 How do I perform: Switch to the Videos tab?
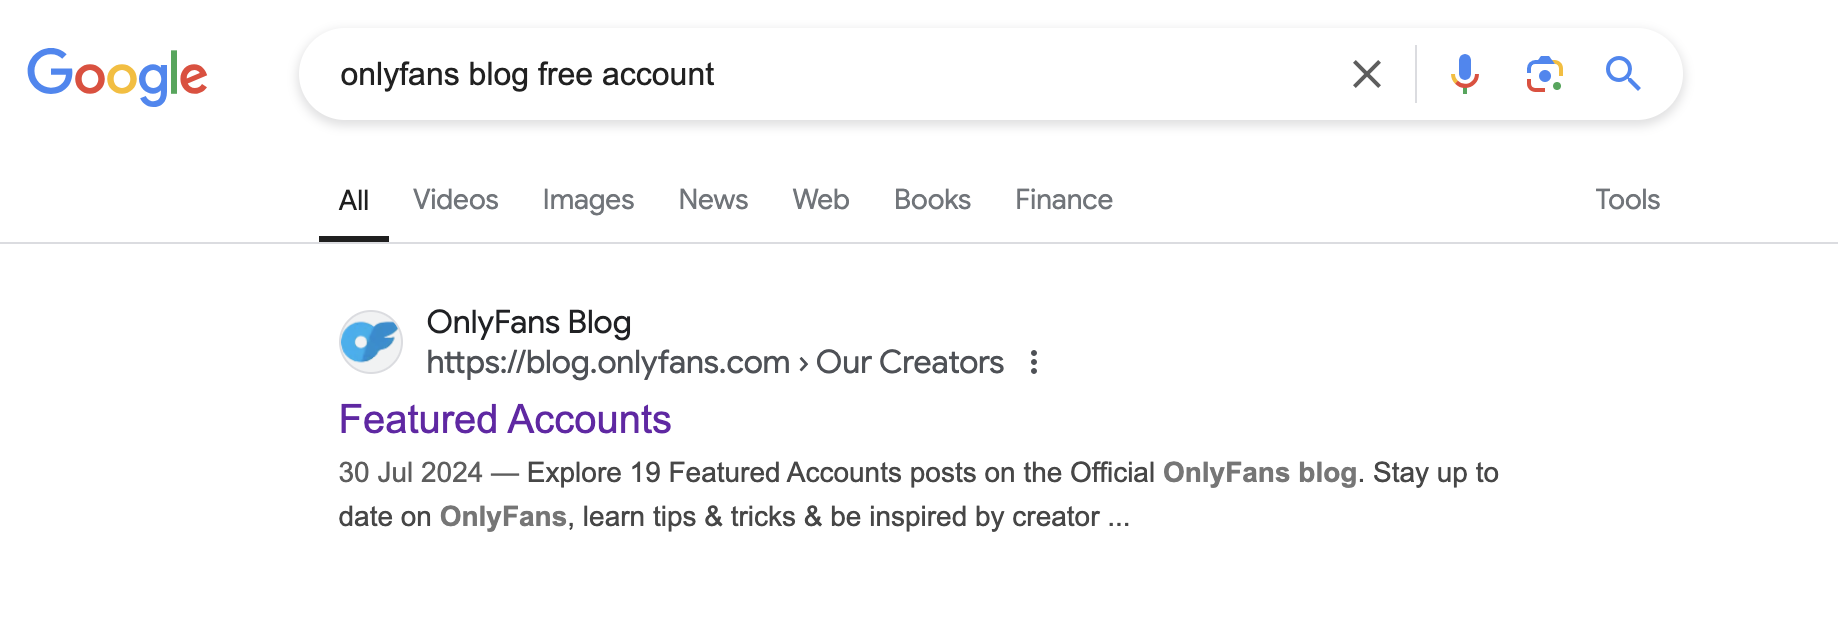click(455, 199)
